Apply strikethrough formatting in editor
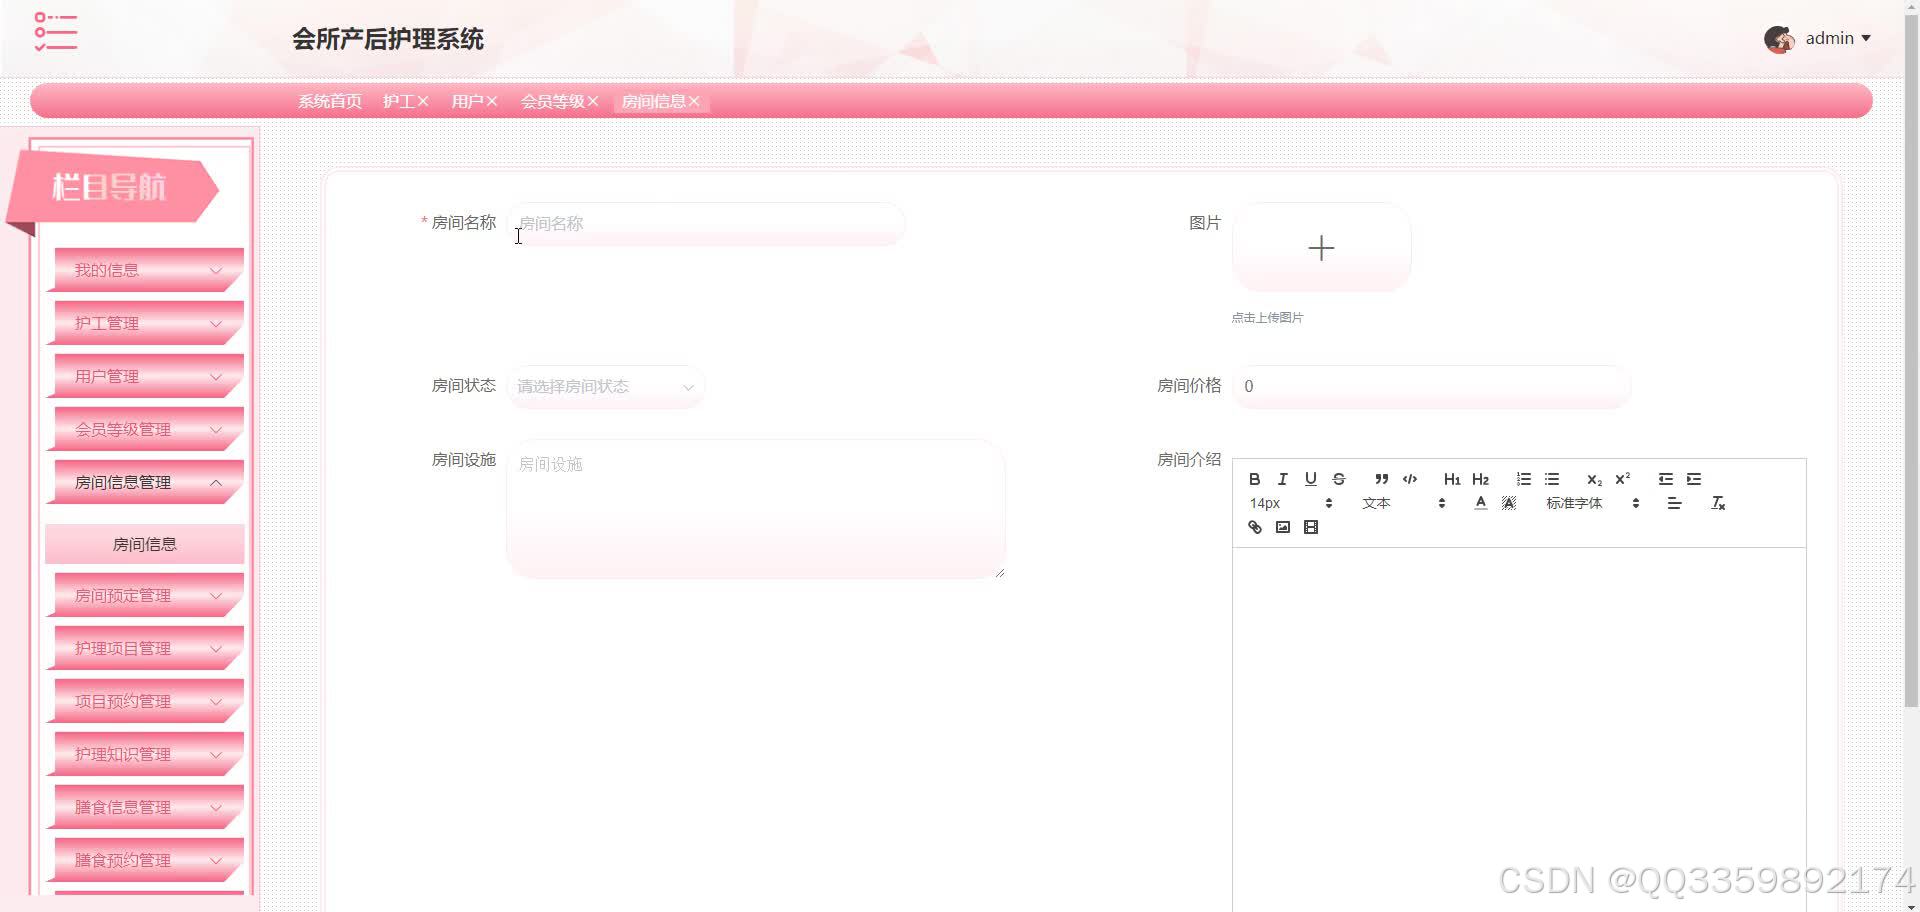The image size is (1920, 912). point(1339,479)
